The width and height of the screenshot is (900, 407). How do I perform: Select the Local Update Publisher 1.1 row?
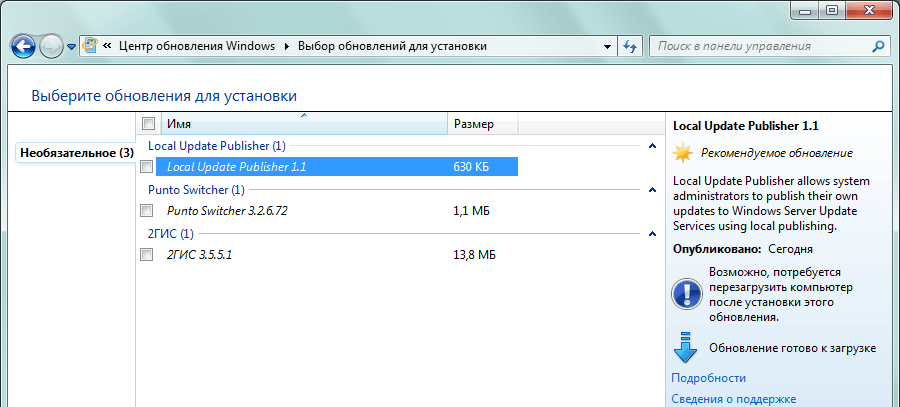337,167
